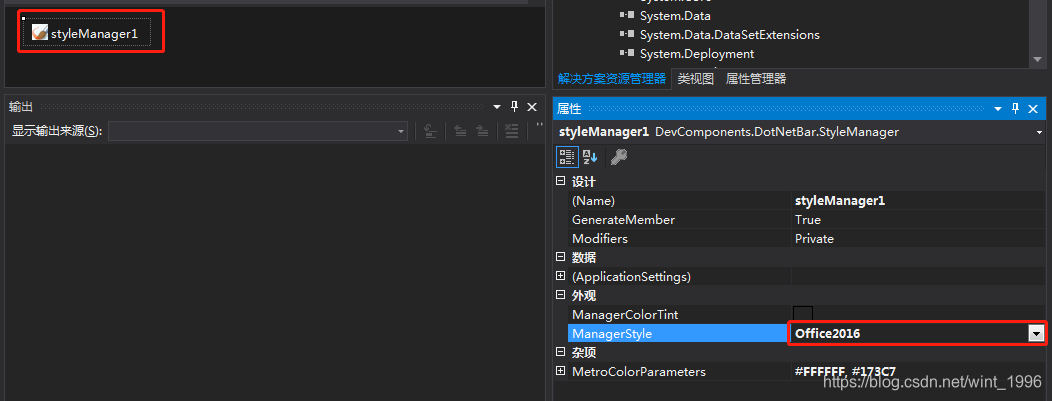Pin the 输出 panel with auto-hide pin

515,107
